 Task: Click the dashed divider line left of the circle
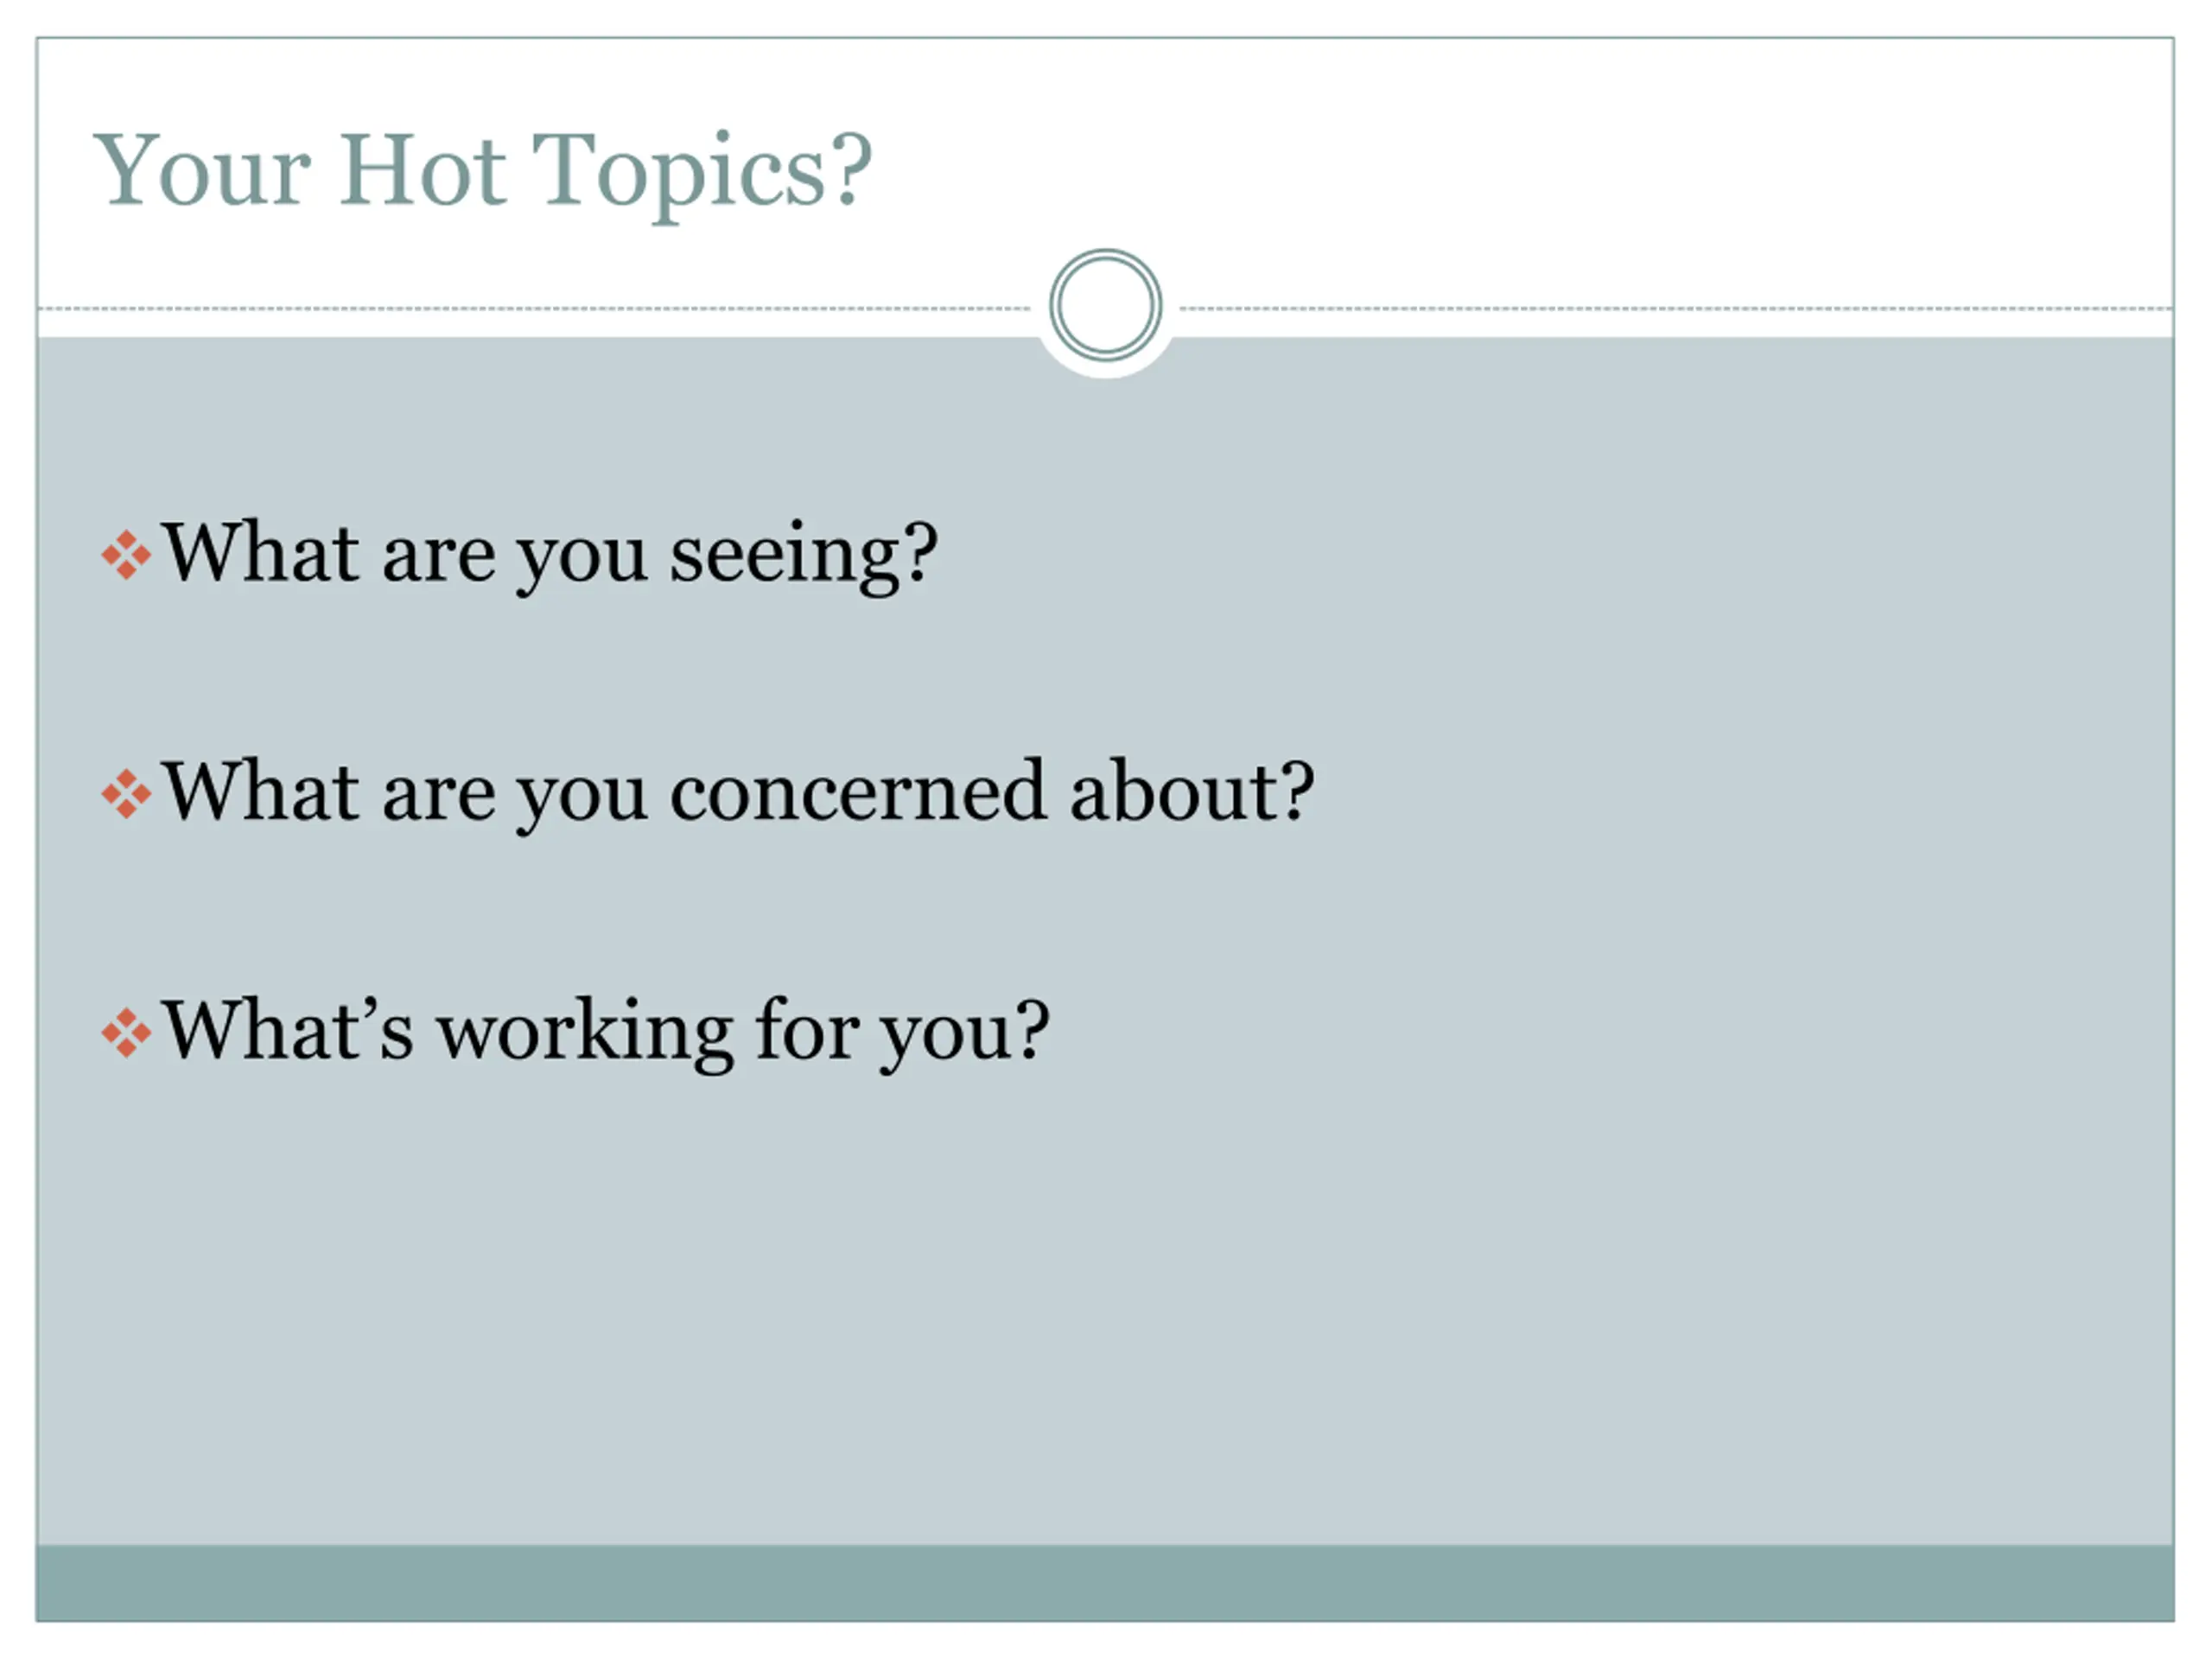(535, 309)
